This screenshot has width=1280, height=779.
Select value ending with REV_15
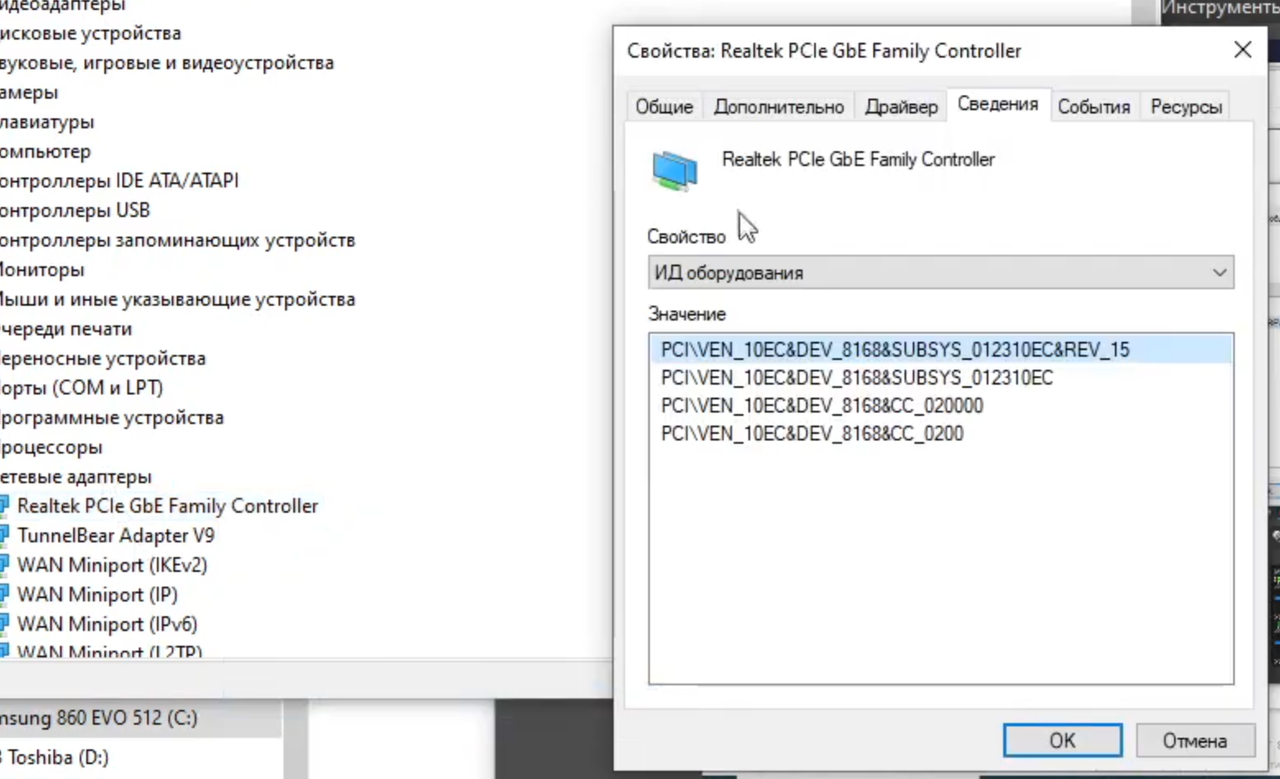tap(940, 350)
